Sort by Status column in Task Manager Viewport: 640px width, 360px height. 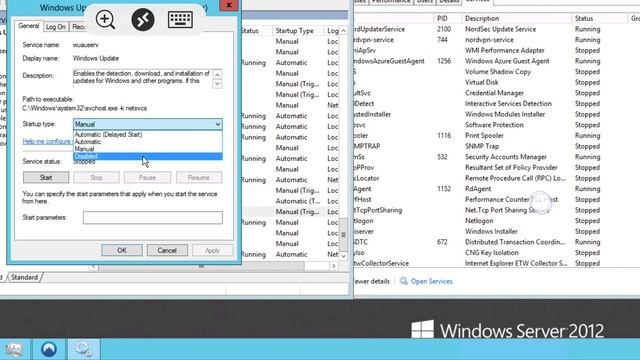pyautogui.click(x=584, y=18)
